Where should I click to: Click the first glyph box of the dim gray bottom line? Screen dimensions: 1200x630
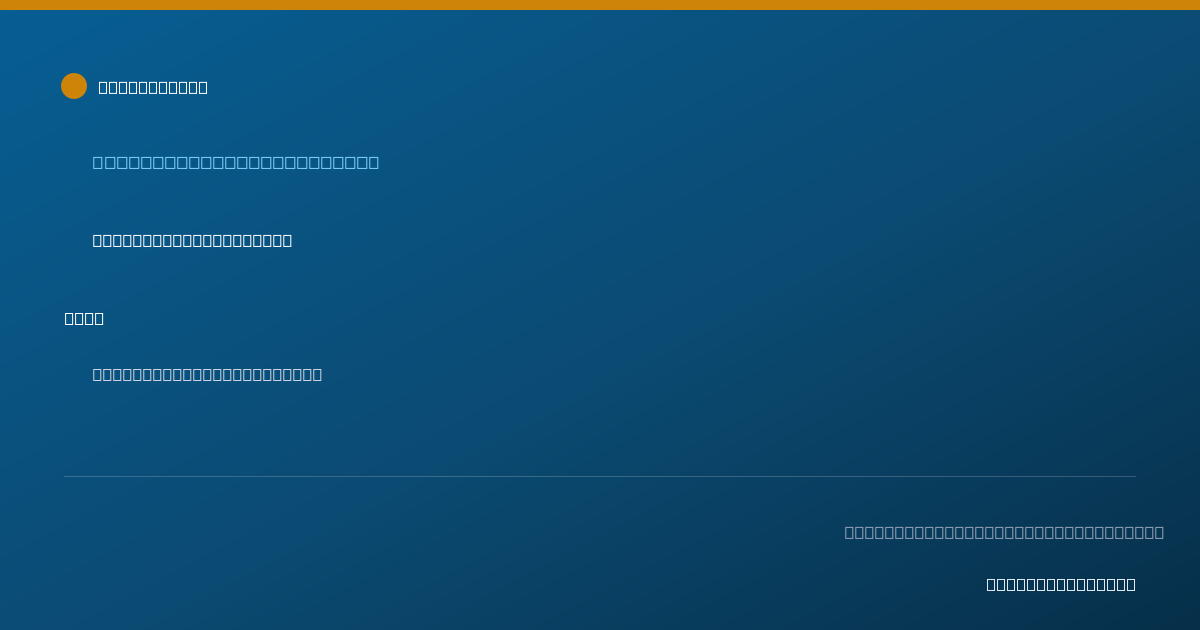[850, 532]
